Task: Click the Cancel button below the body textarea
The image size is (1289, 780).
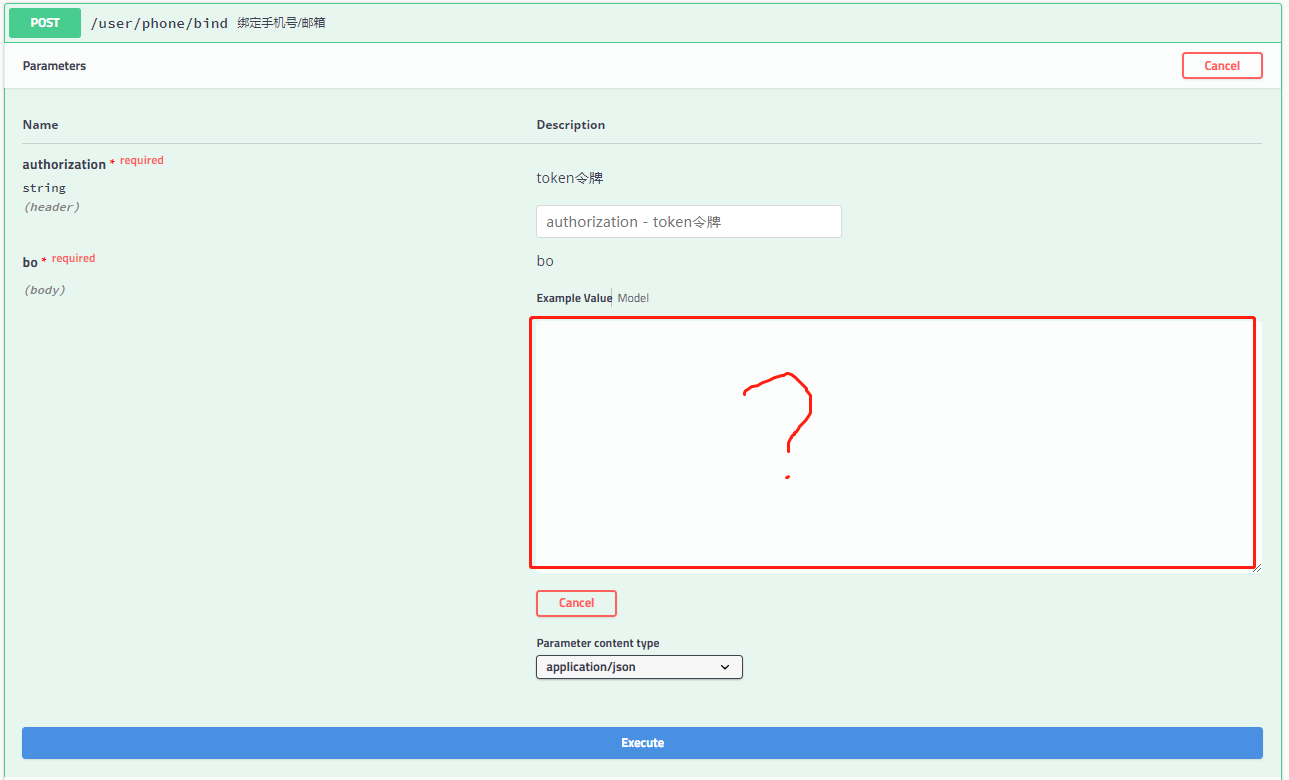Action: 576,603
